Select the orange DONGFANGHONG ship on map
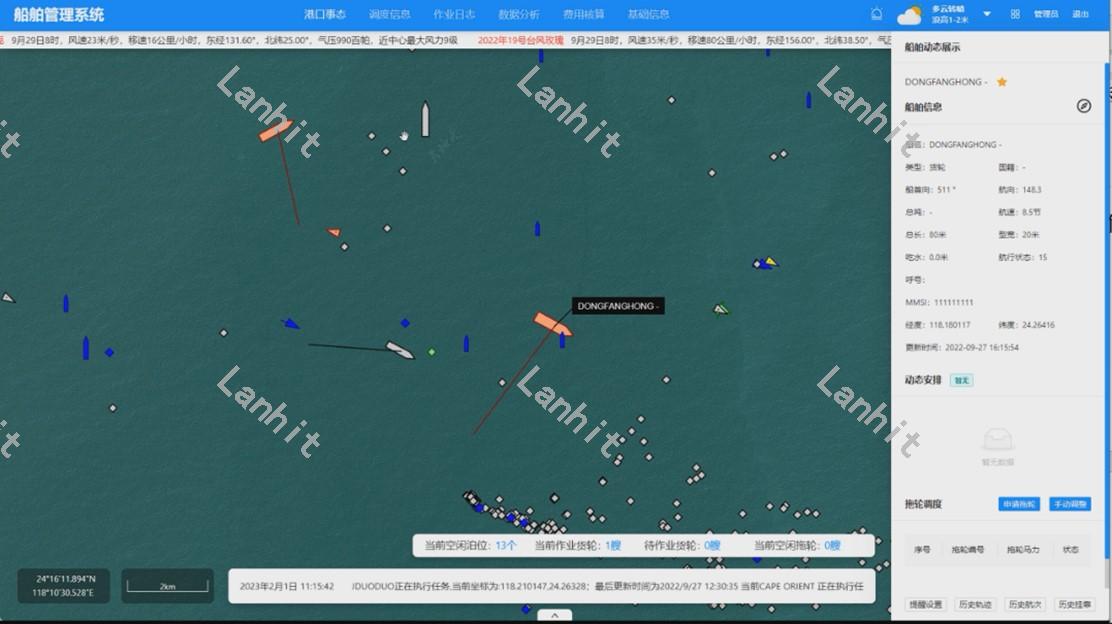The width and height of the screenshot is (1112, 624). point(552,324)
